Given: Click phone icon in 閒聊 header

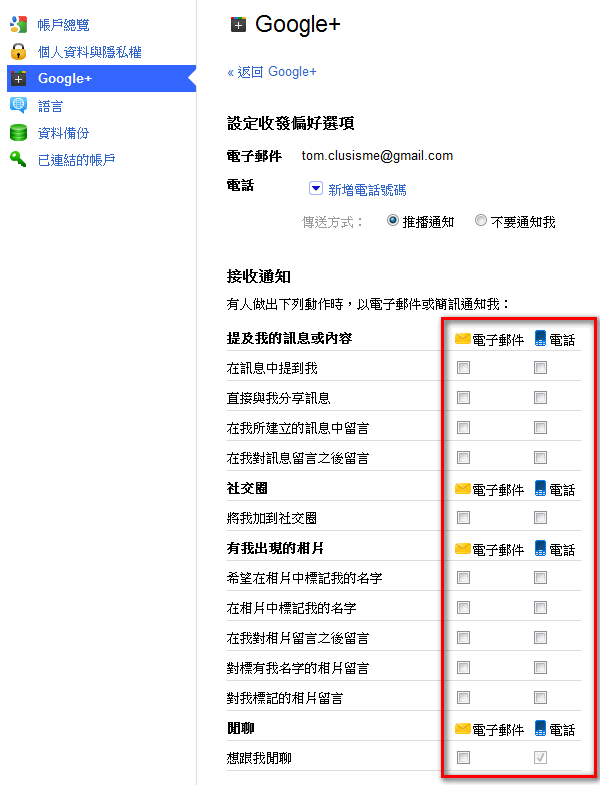Looking at the screenshot, I should coord(540,728).
